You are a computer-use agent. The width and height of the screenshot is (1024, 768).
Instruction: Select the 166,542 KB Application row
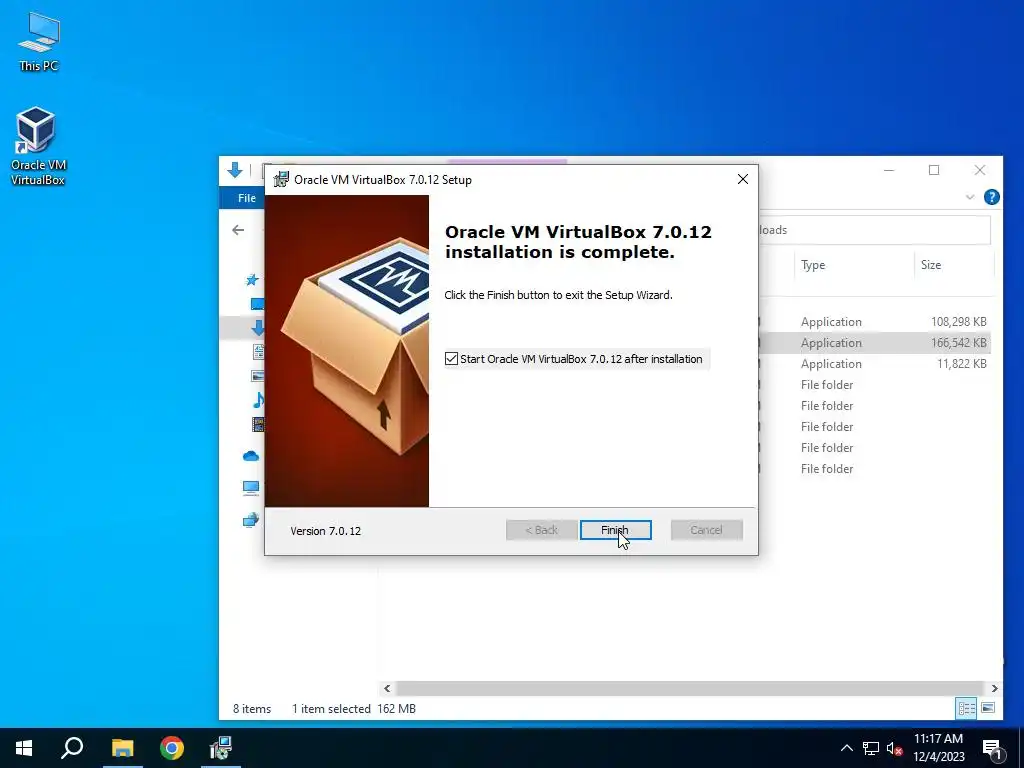click(x=874, y=343)
